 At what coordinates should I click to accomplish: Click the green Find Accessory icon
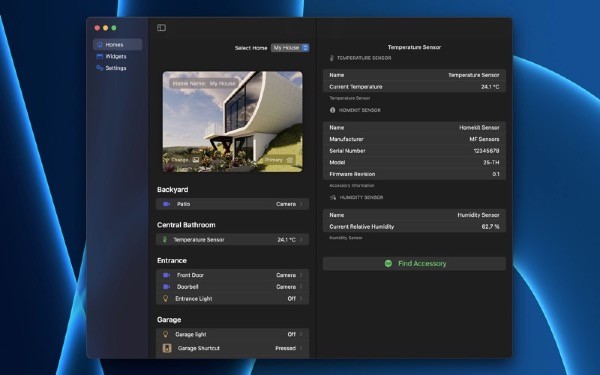pos(388,264)
